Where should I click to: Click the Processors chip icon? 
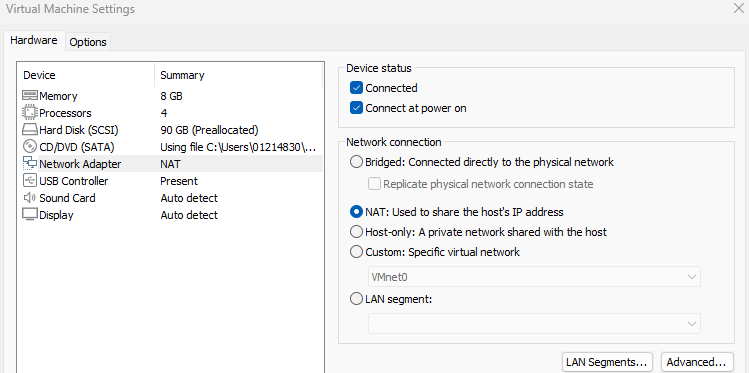(x=30, y=113)
